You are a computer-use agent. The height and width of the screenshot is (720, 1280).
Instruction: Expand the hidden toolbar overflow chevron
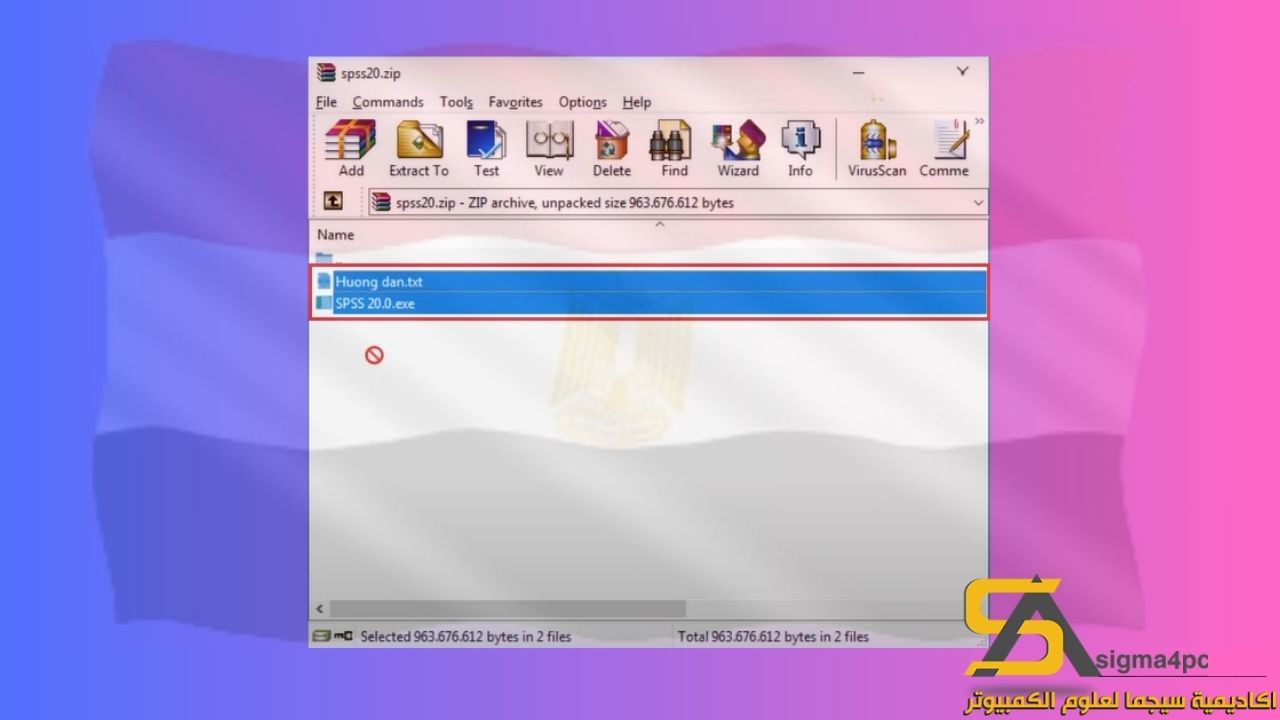979,122
